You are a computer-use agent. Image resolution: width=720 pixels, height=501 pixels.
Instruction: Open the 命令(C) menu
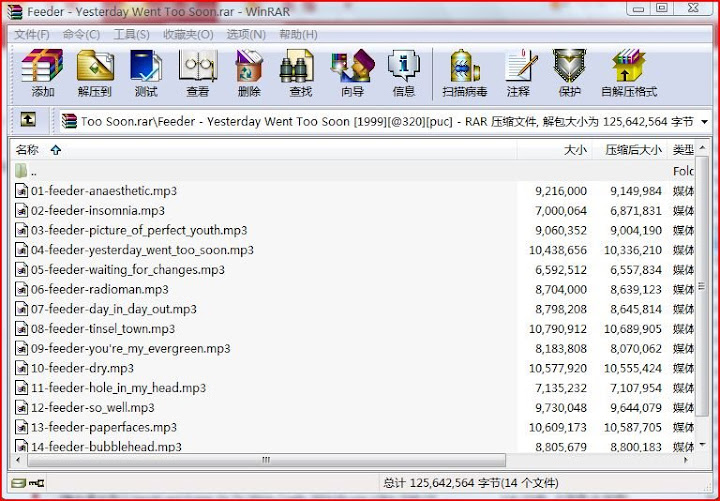coord(81,34)
